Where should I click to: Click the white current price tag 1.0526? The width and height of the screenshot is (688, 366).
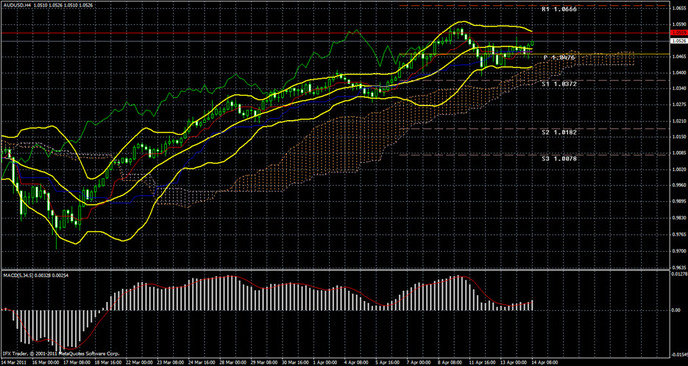pos(678,40)
